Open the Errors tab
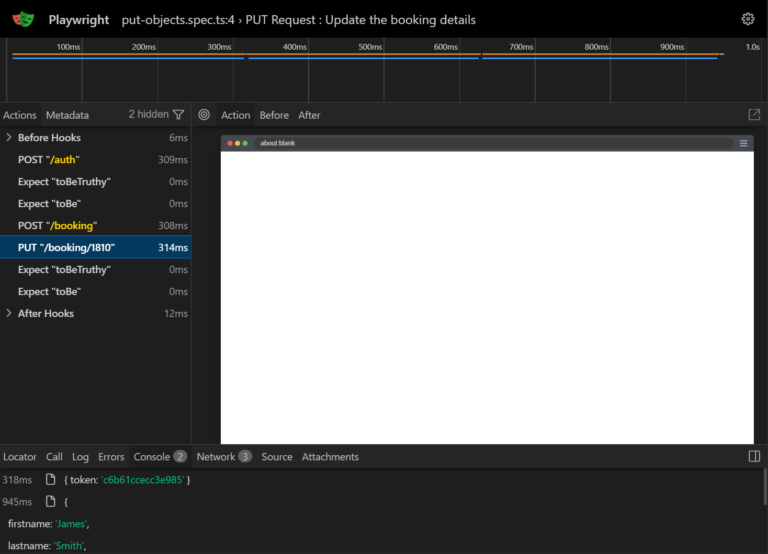Image resolution: width=768 pixels, height=554 pixels. 111,457
